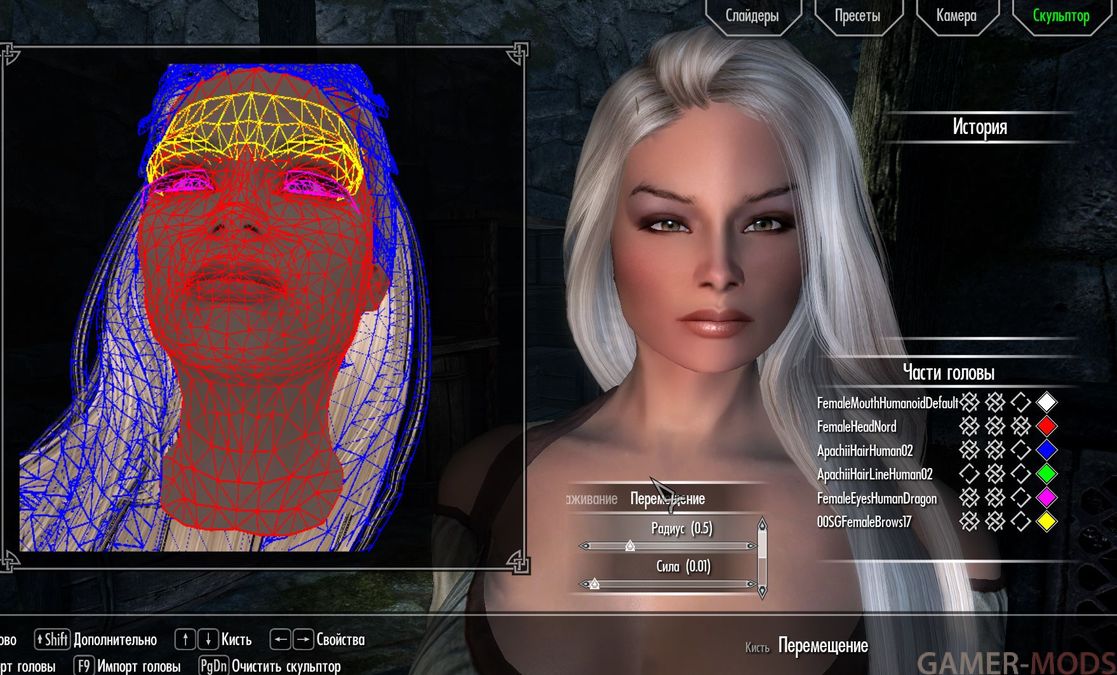Click the Shift key icon
Image resolution: width=1117 pixels, height=675 pixels.
52,639
